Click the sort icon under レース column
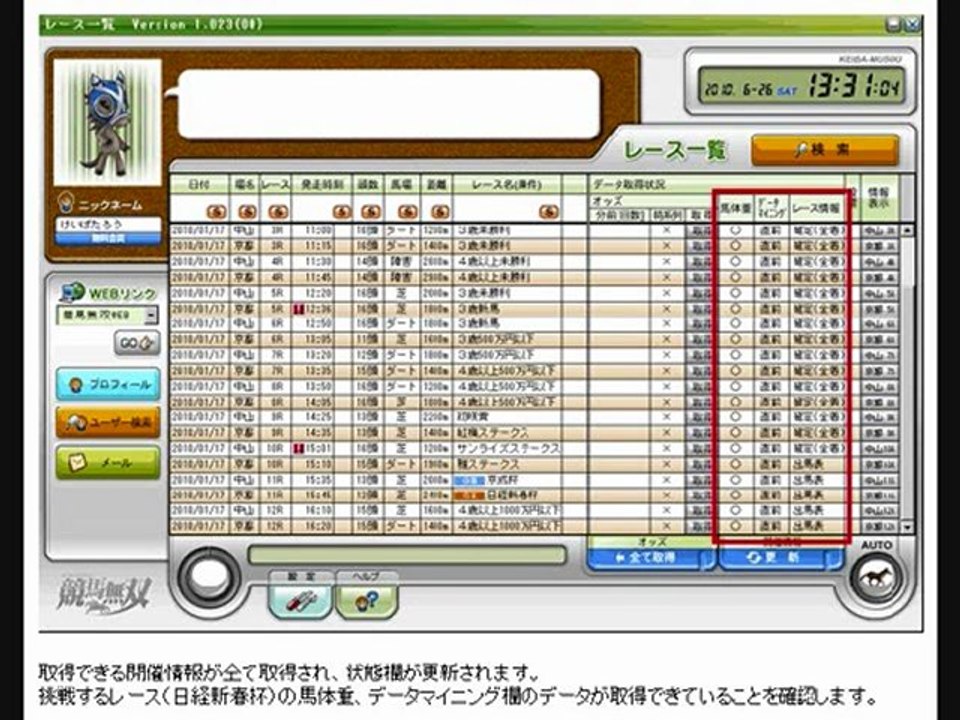This screenshot has height=720, width=960. pyautogui.click(x=278, y=212)
